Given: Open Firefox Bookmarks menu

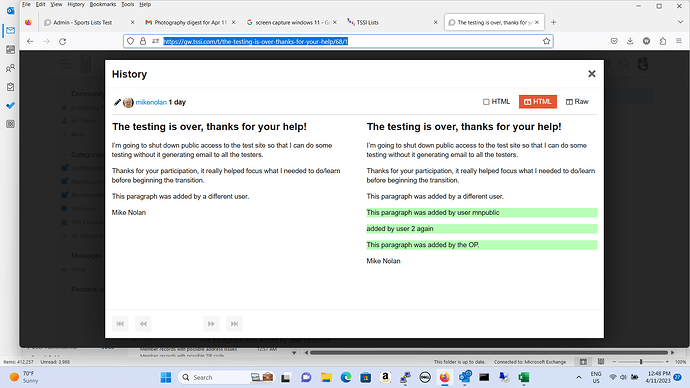Looking at the screenshot, I should click(x=103, y=4).
